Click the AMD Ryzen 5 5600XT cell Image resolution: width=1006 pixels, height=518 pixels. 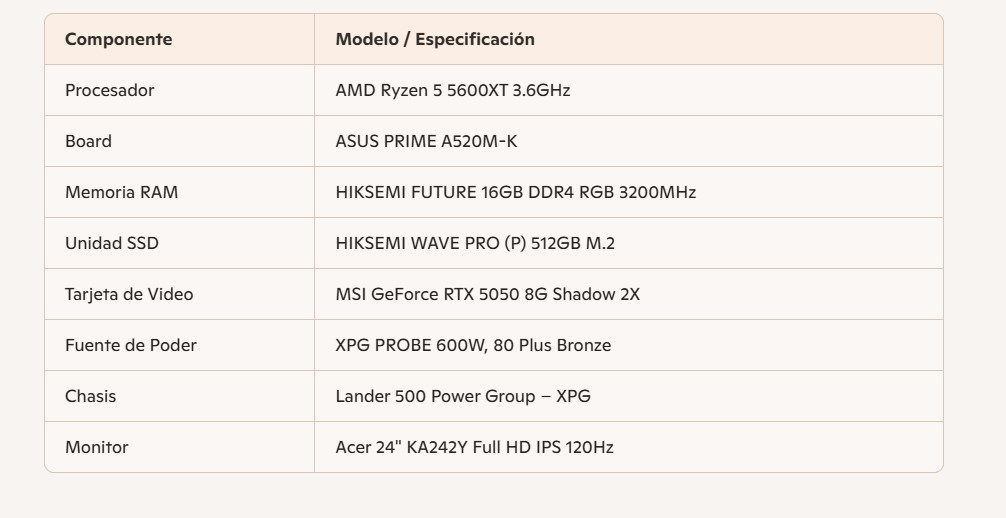click(453, 91)
